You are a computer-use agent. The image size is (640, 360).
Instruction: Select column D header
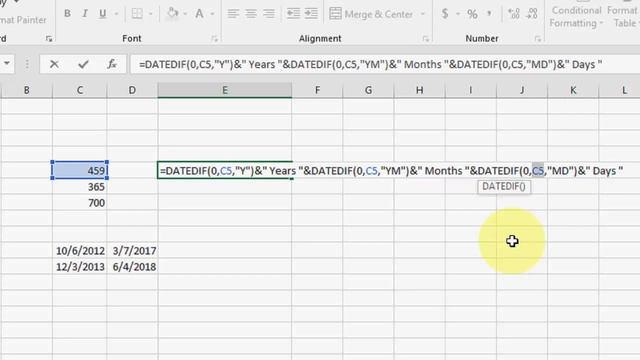click(132, 90)
